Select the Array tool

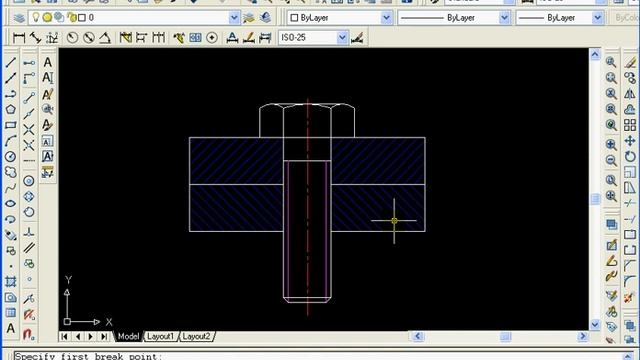tap(630, 125)
